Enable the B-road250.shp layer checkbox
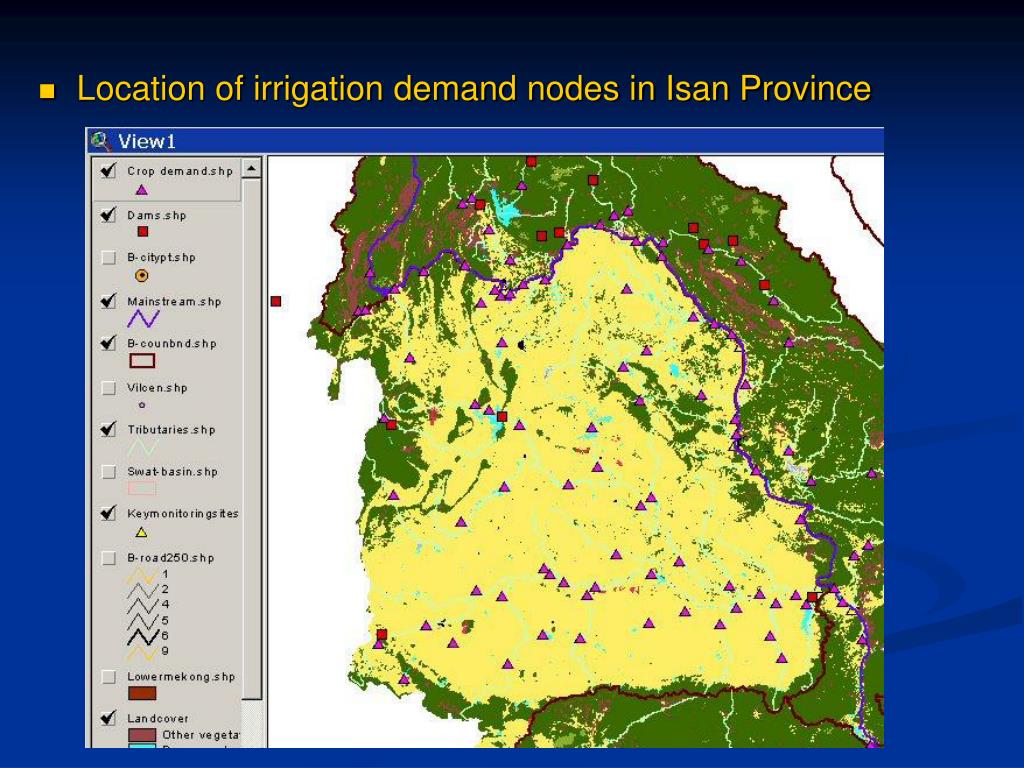The image size is (1024, 768). coord(108,558)
